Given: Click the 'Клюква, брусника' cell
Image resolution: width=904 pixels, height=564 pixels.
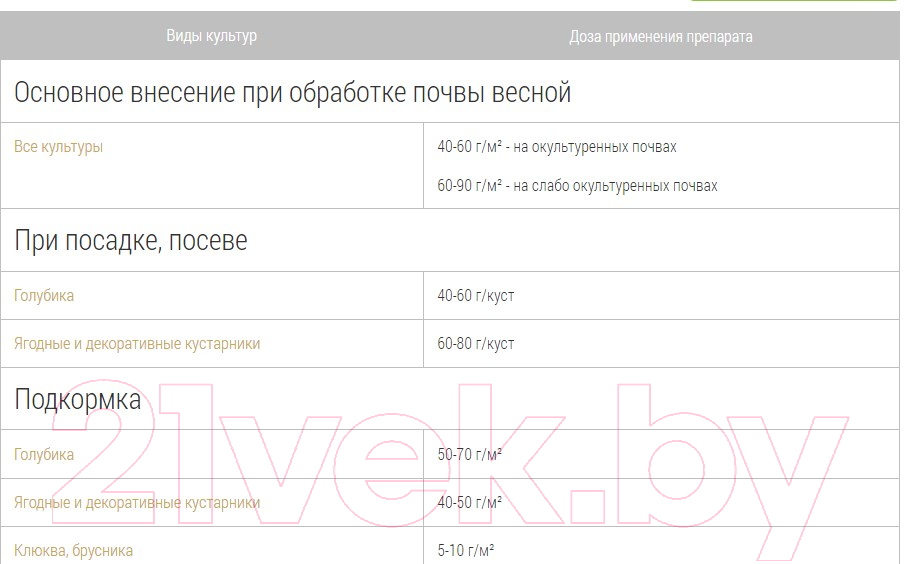Looking at the screenshot, I should 73,551.
